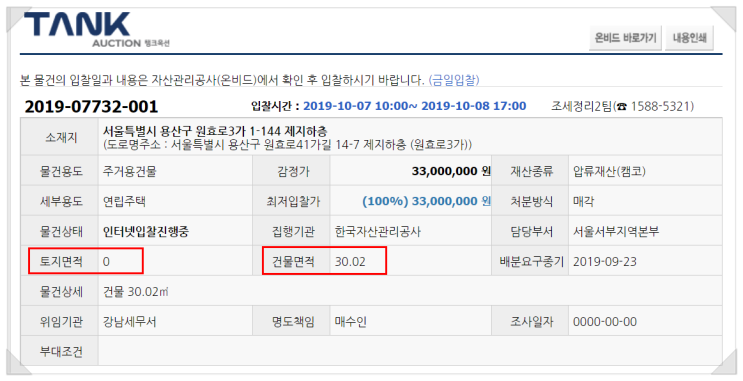The width and height of the screenshot is (743, 381).
Task: Select detail text 건물 30.02㎡
Action: [136, 292]
